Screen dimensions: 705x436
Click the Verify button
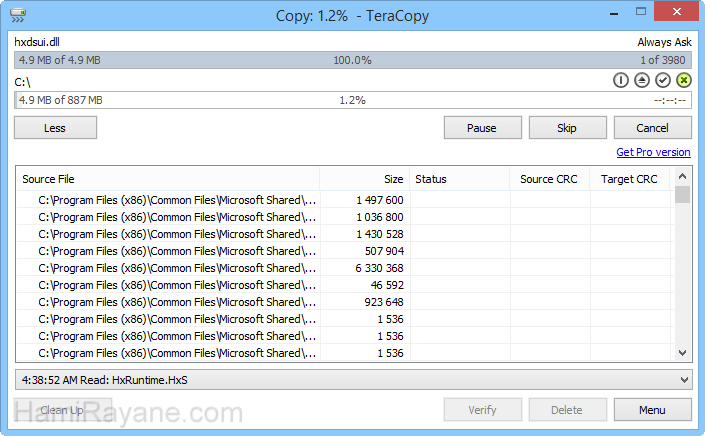482,410
